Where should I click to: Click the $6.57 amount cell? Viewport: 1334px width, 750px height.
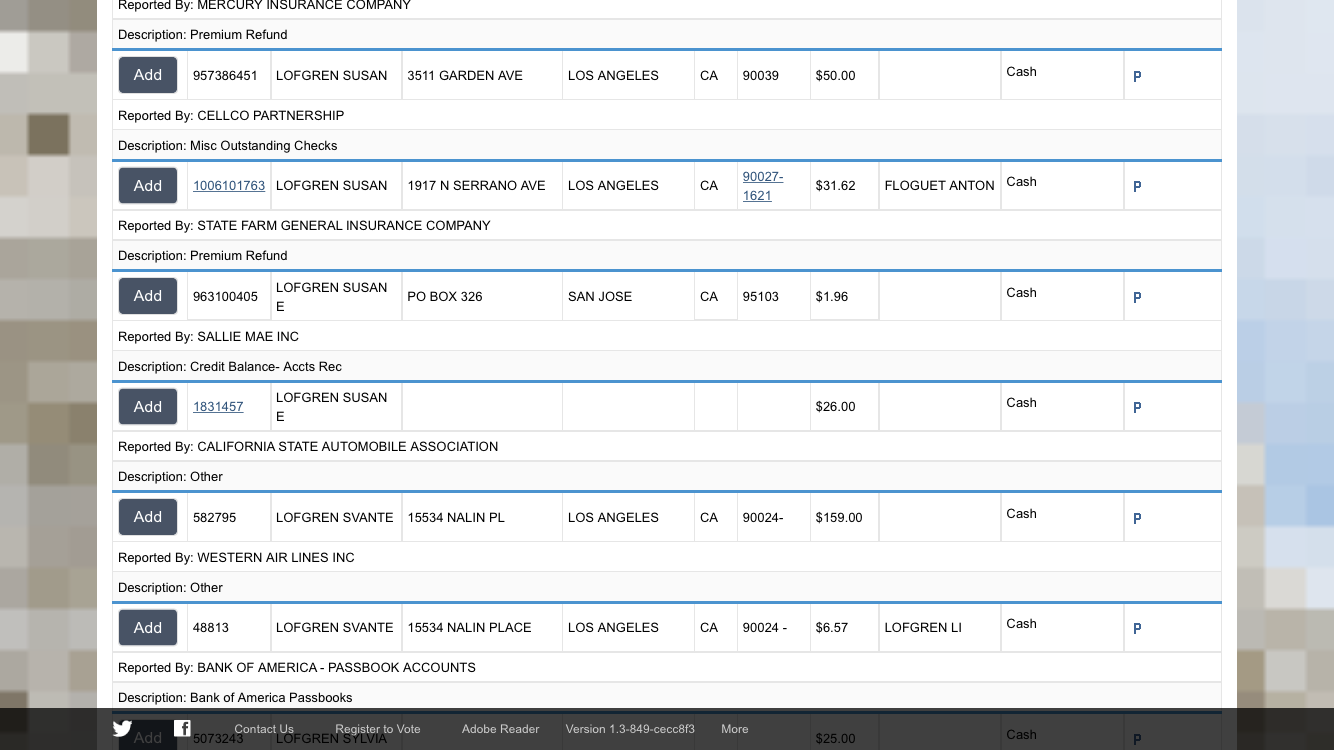click(x=844, y=628)
